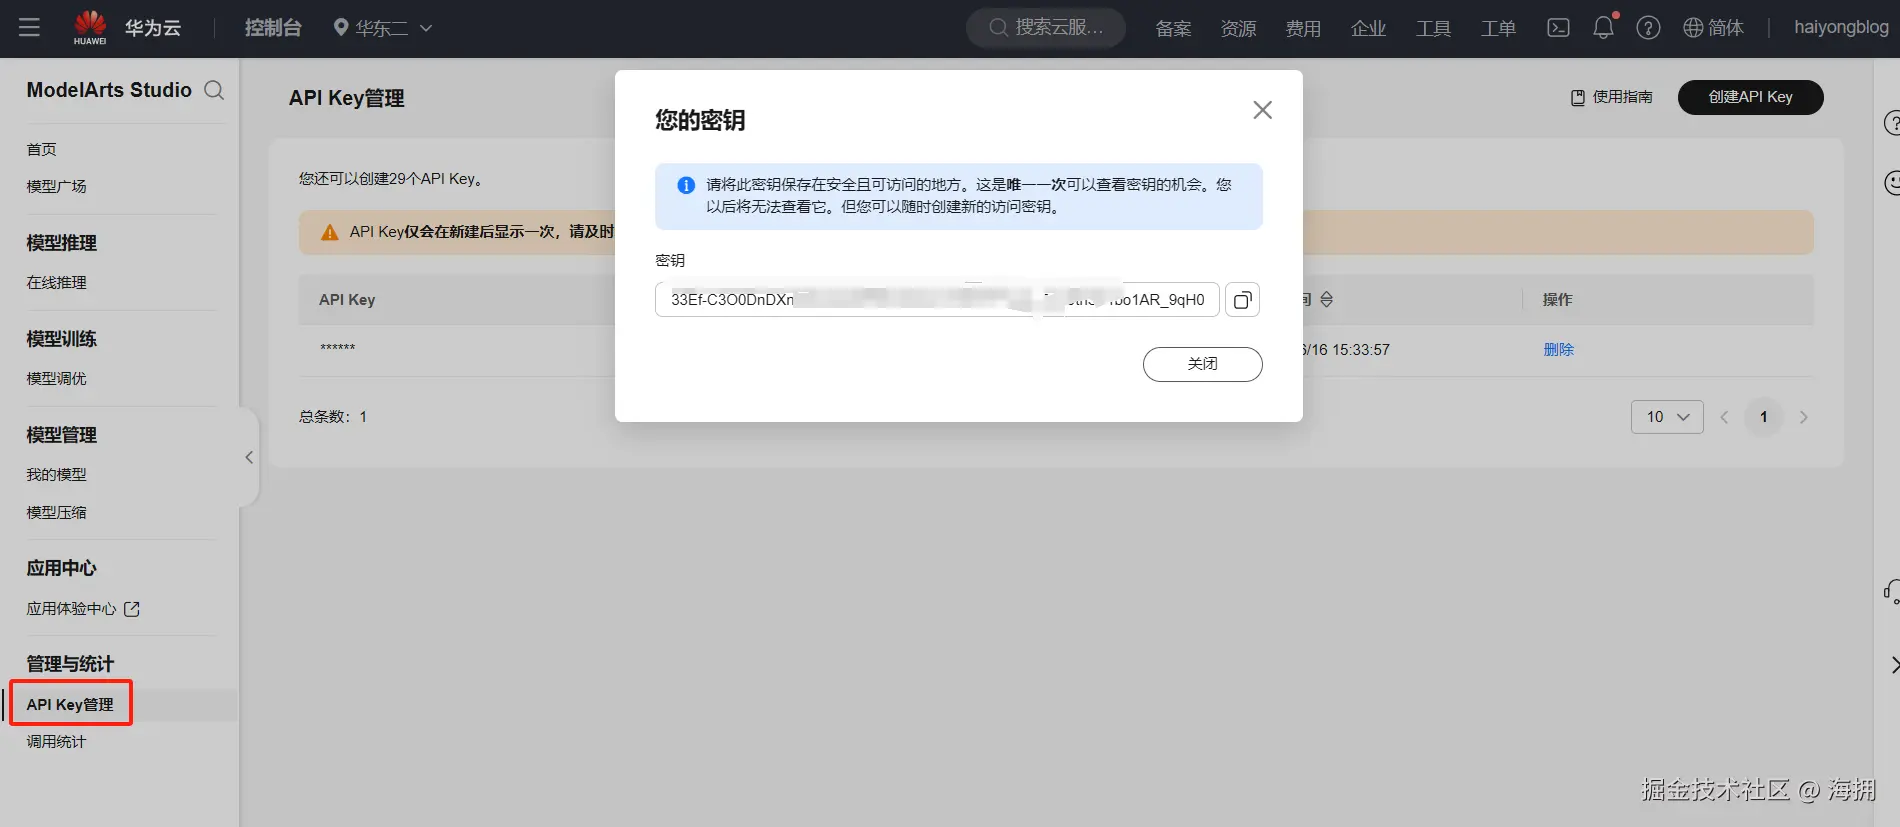Expand the 华东二 region dropdown

coord(383,28)
